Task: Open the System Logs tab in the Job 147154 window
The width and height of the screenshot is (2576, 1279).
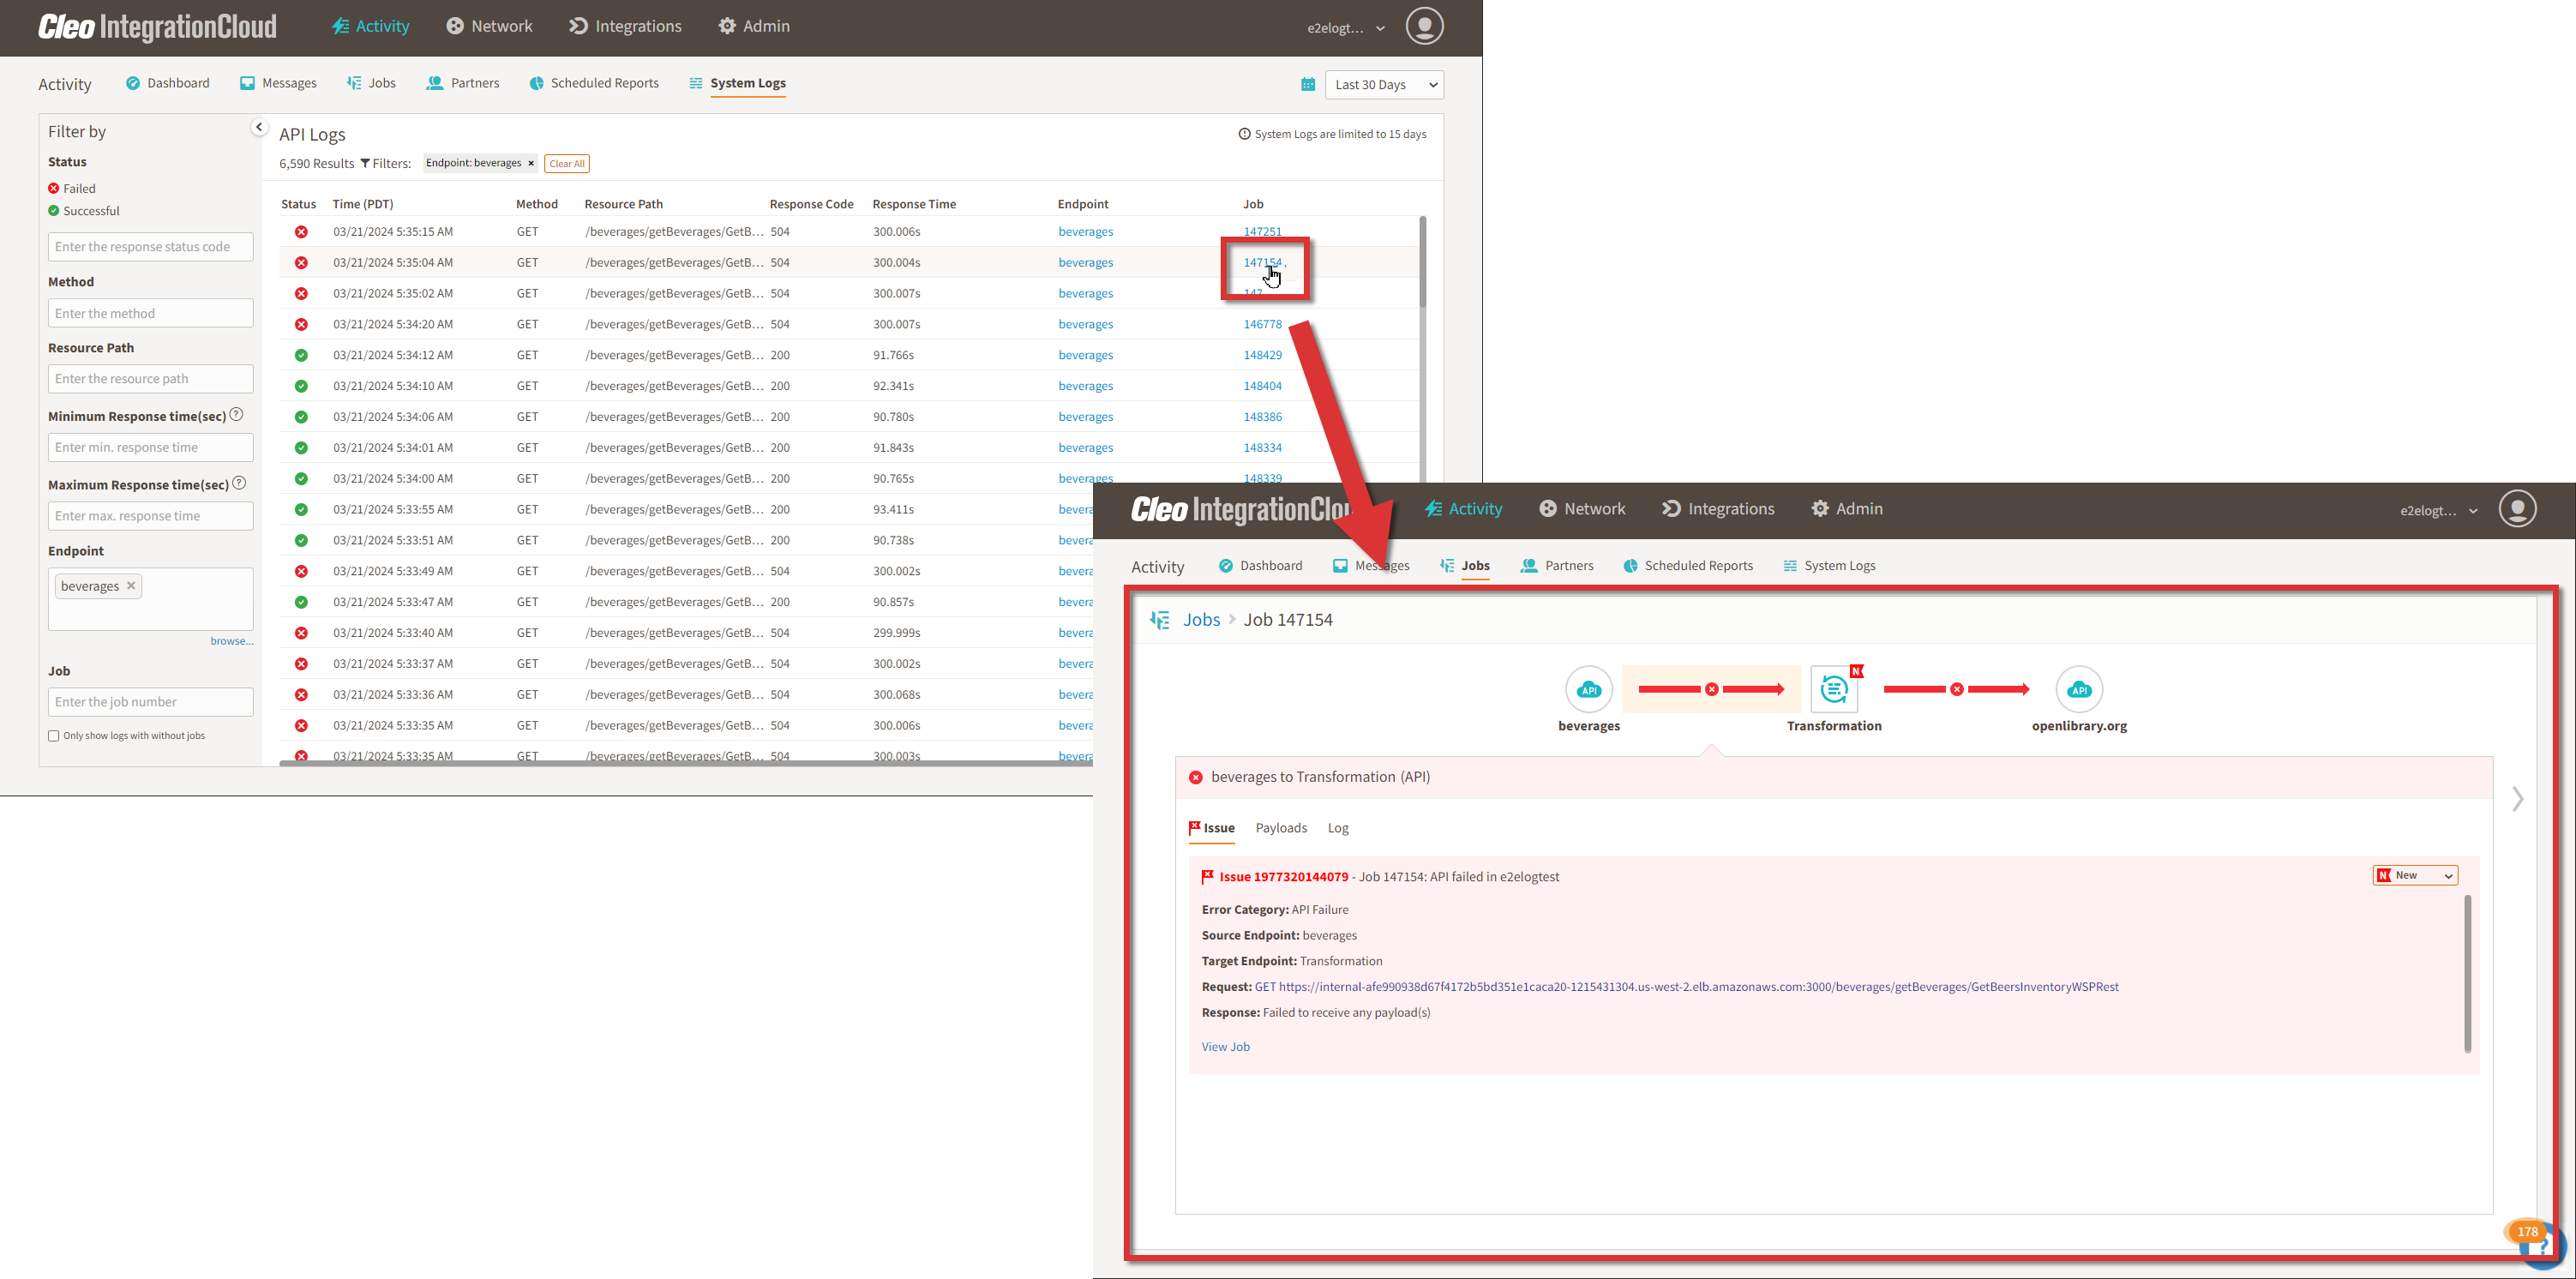Action: pos(1829,566)
